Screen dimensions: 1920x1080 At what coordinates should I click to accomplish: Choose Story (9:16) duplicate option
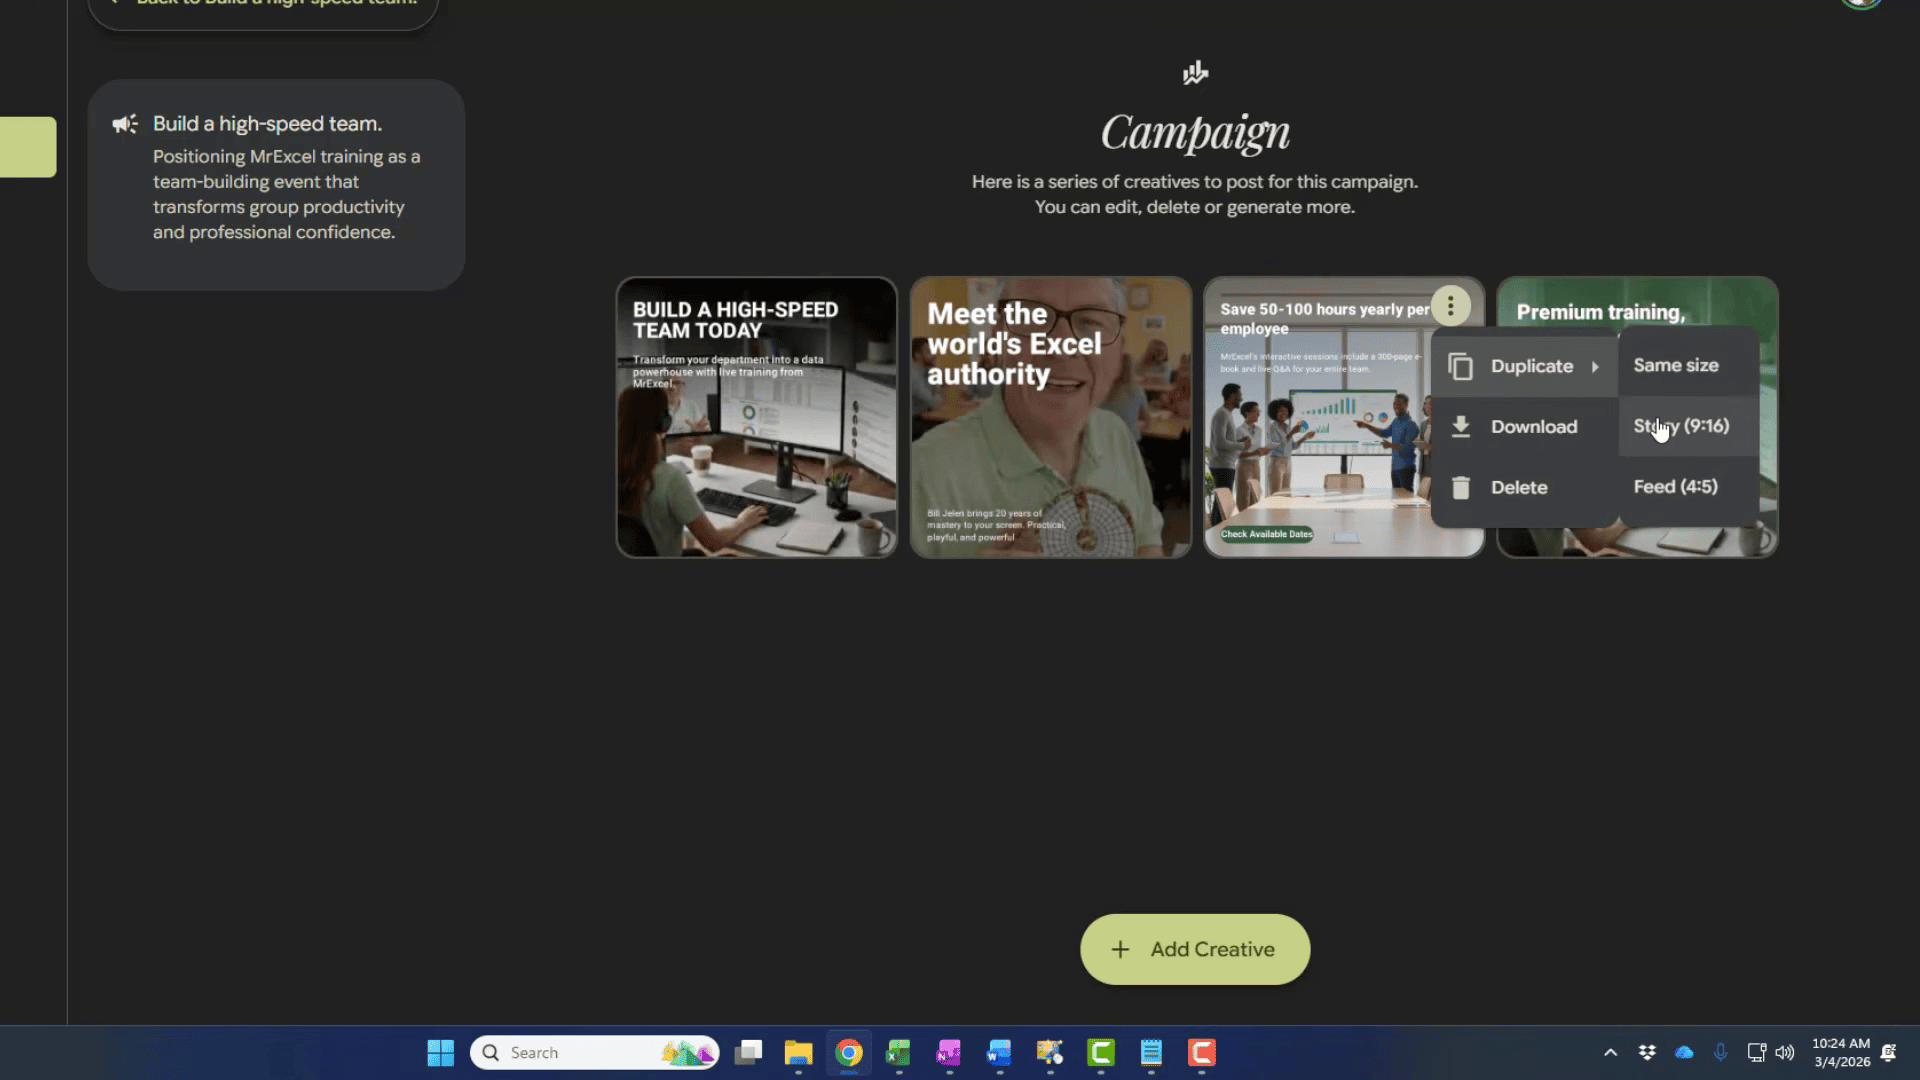pos(1689,426)
